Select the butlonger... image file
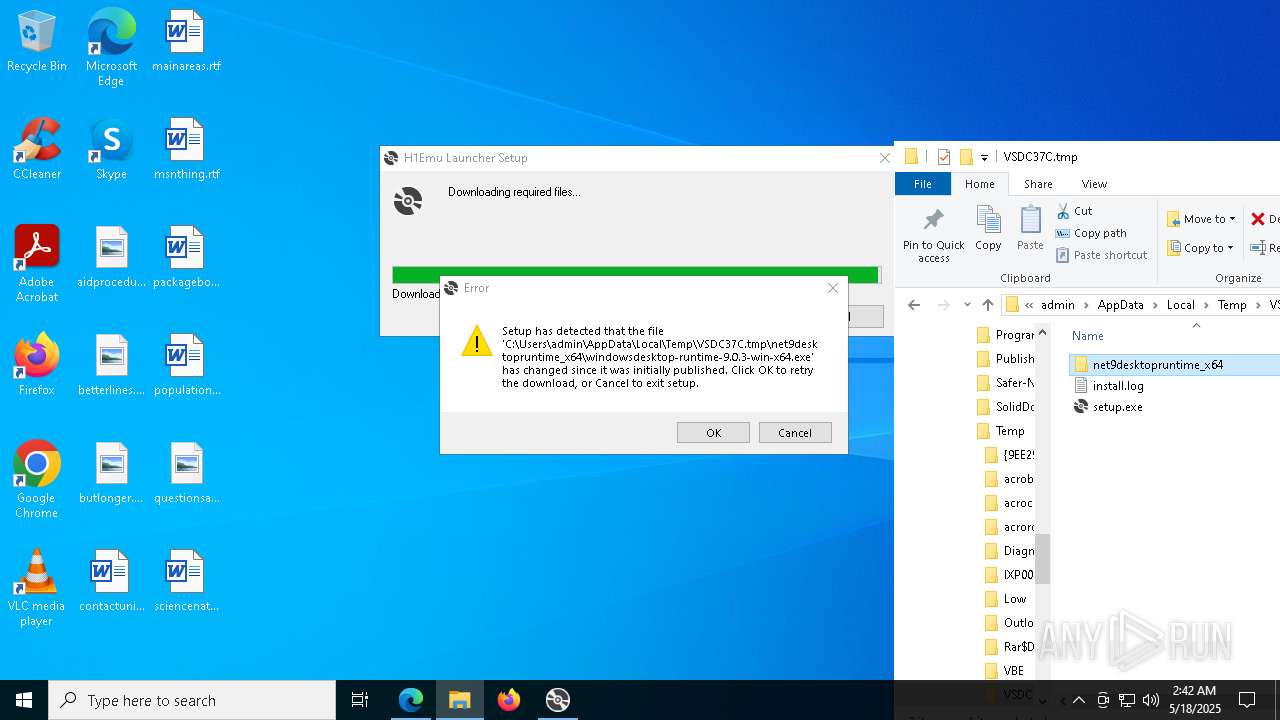Screen dimensions: 1280x720 (111, 473)
